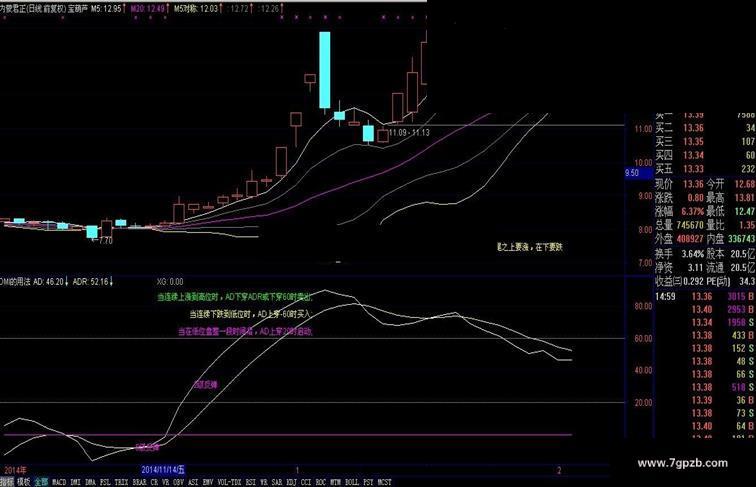Image resolution: width=756 pixels, height=487 pixels.
Task: Select the 买四 13.34 order book row
Action: click(x=705, y=155)
